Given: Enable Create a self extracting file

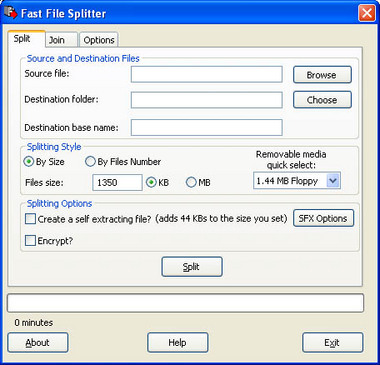Looking at the screenshot, I should pos(30,219).
